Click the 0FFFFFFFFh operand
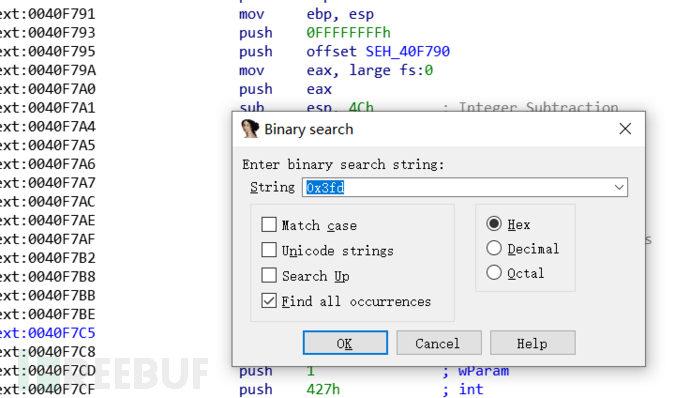690x398 pixels. [x=349, y=33]
